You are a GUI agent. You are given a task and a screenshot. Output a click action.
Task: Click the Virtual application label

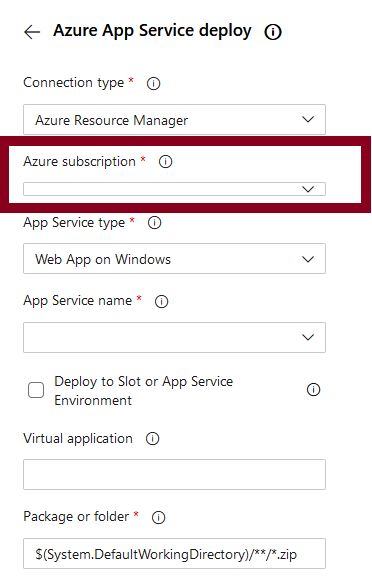click(x=78, y=439)
